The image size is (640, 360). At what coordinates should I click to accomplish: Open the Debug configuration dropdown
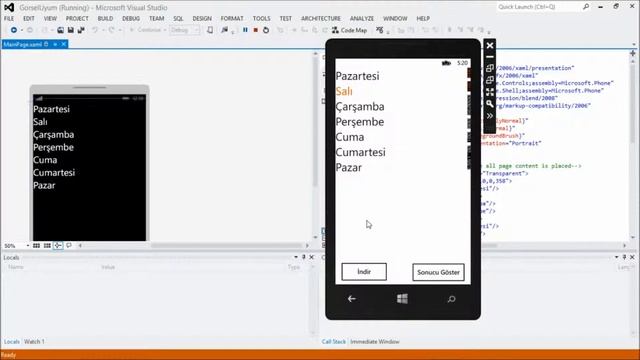point(184,30)
